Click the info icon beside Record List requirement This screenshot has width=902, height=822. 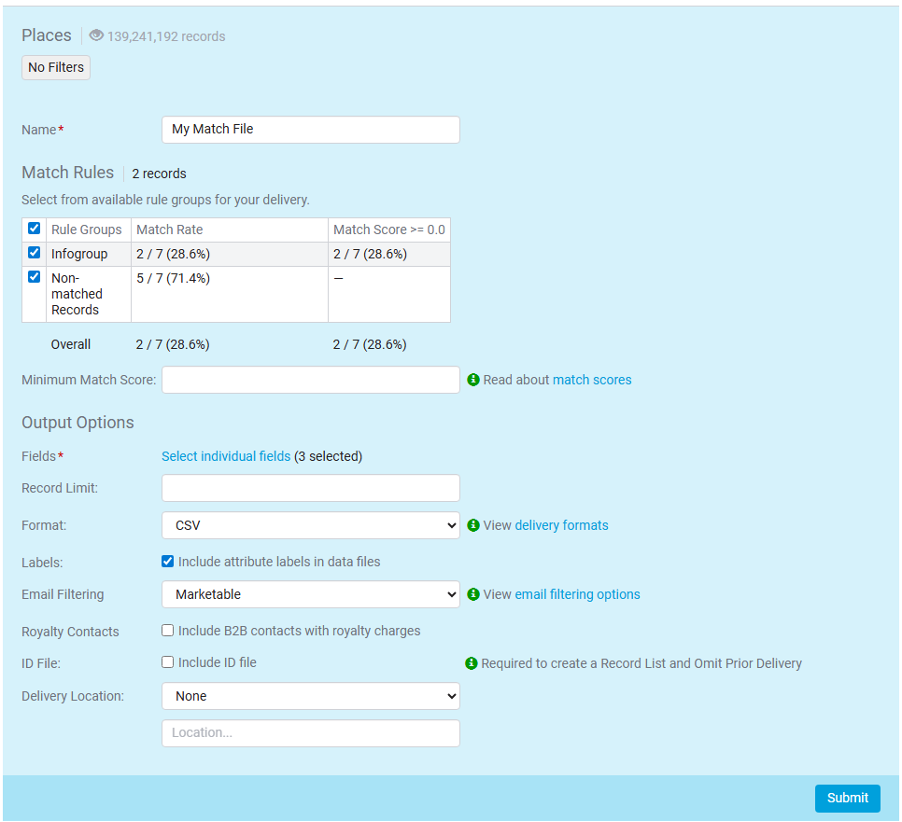pos(472,663)
